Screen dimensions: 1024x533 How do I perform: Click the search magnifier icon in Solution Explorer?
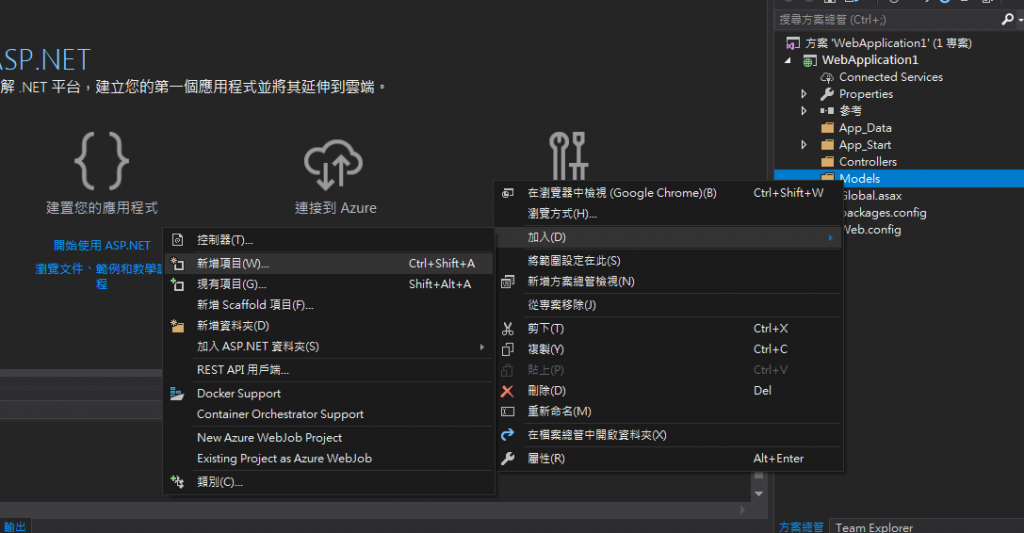(1008, 20)
